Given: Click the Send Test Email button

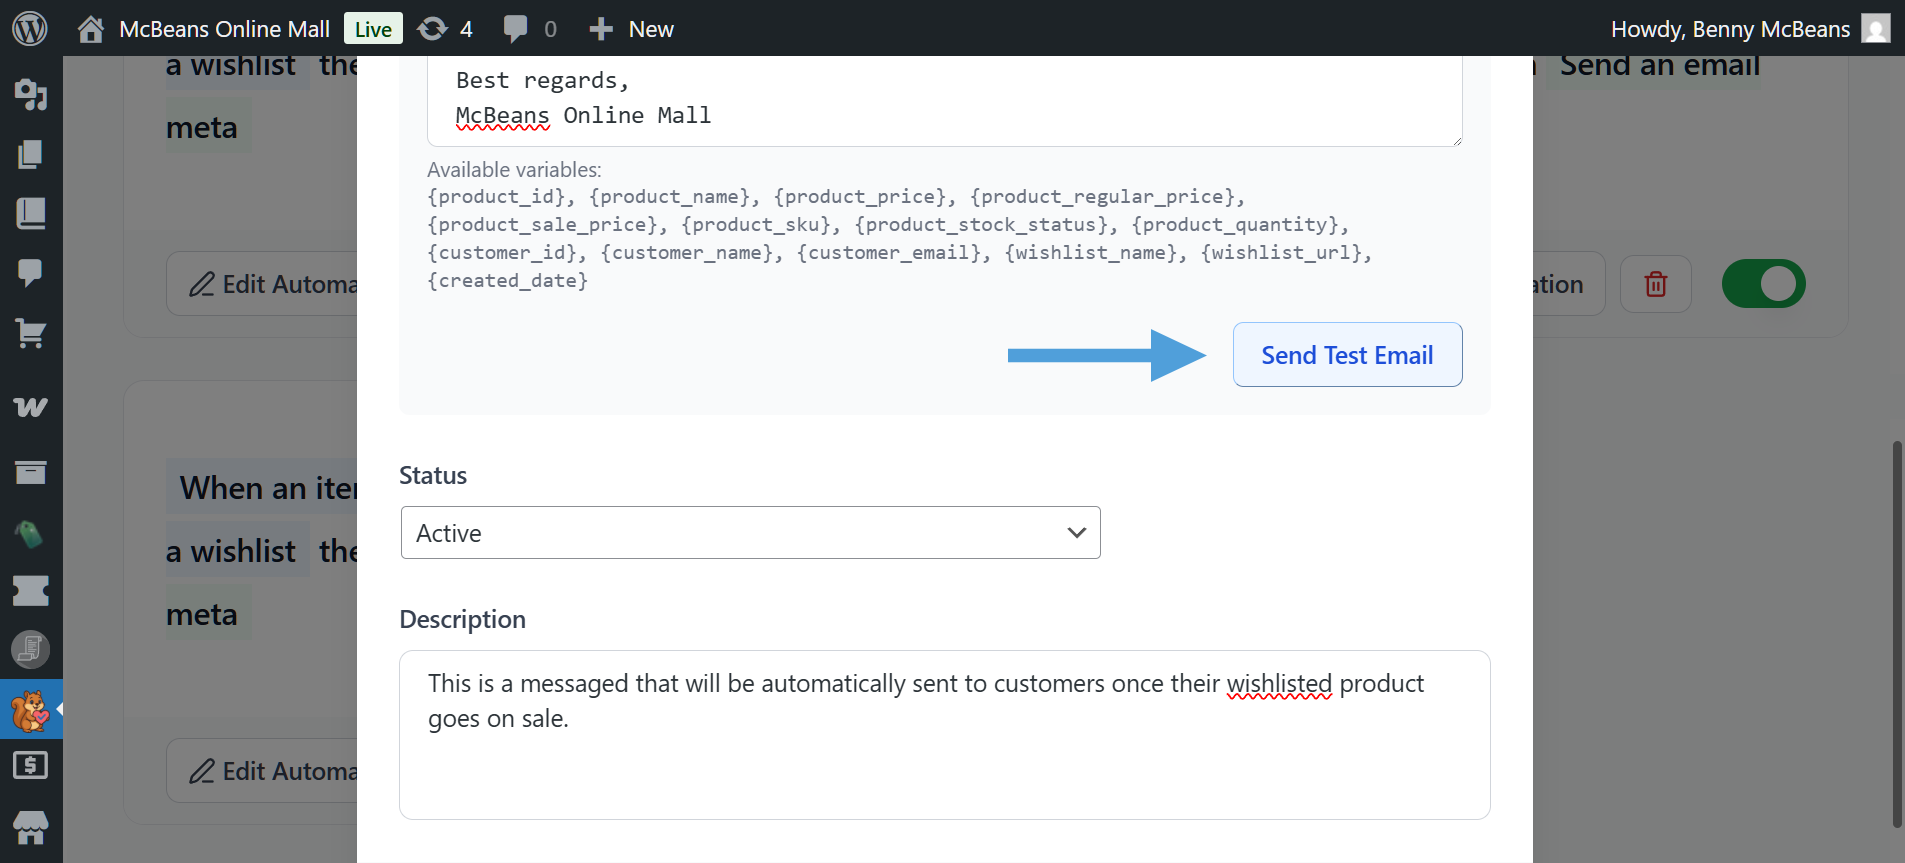Looking at the screenshot, I should coord(1347,355).
